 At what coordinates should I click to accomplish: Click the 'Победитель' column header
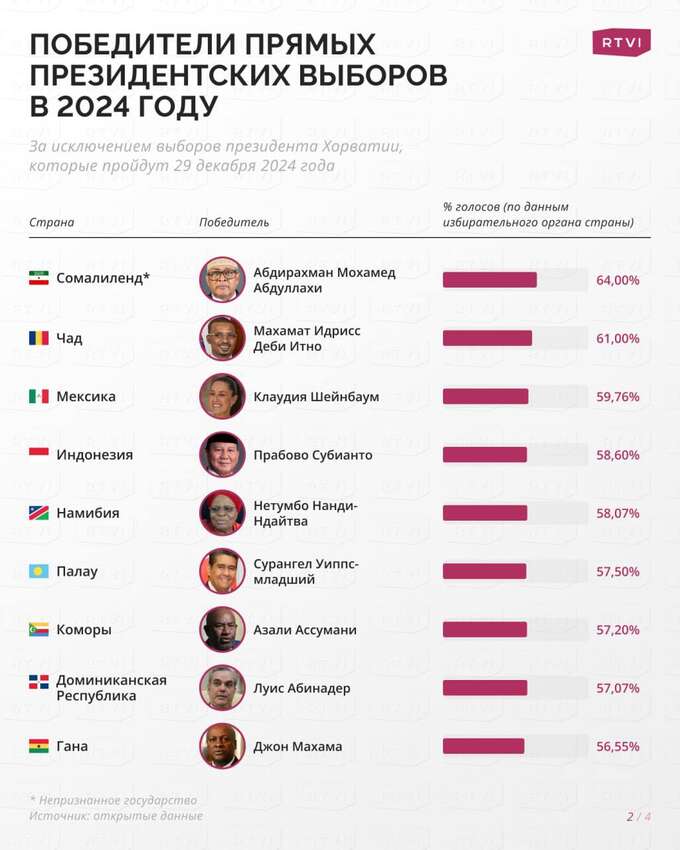234,222
